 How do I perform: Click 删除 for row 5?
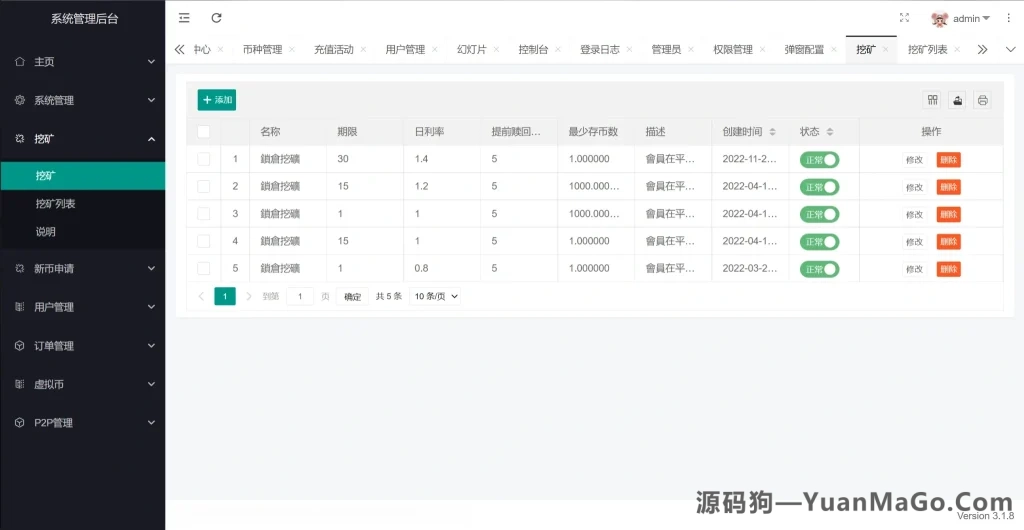click(x=948, y=270)
